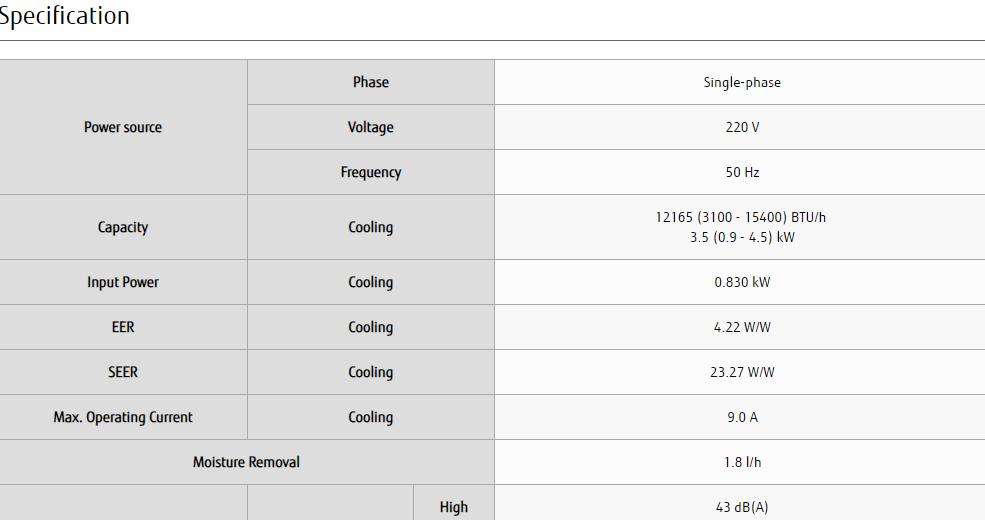Click the Single-phase value
Image resolution: width=985 pixels, height=520 pixels.
[x=741, y=82]
